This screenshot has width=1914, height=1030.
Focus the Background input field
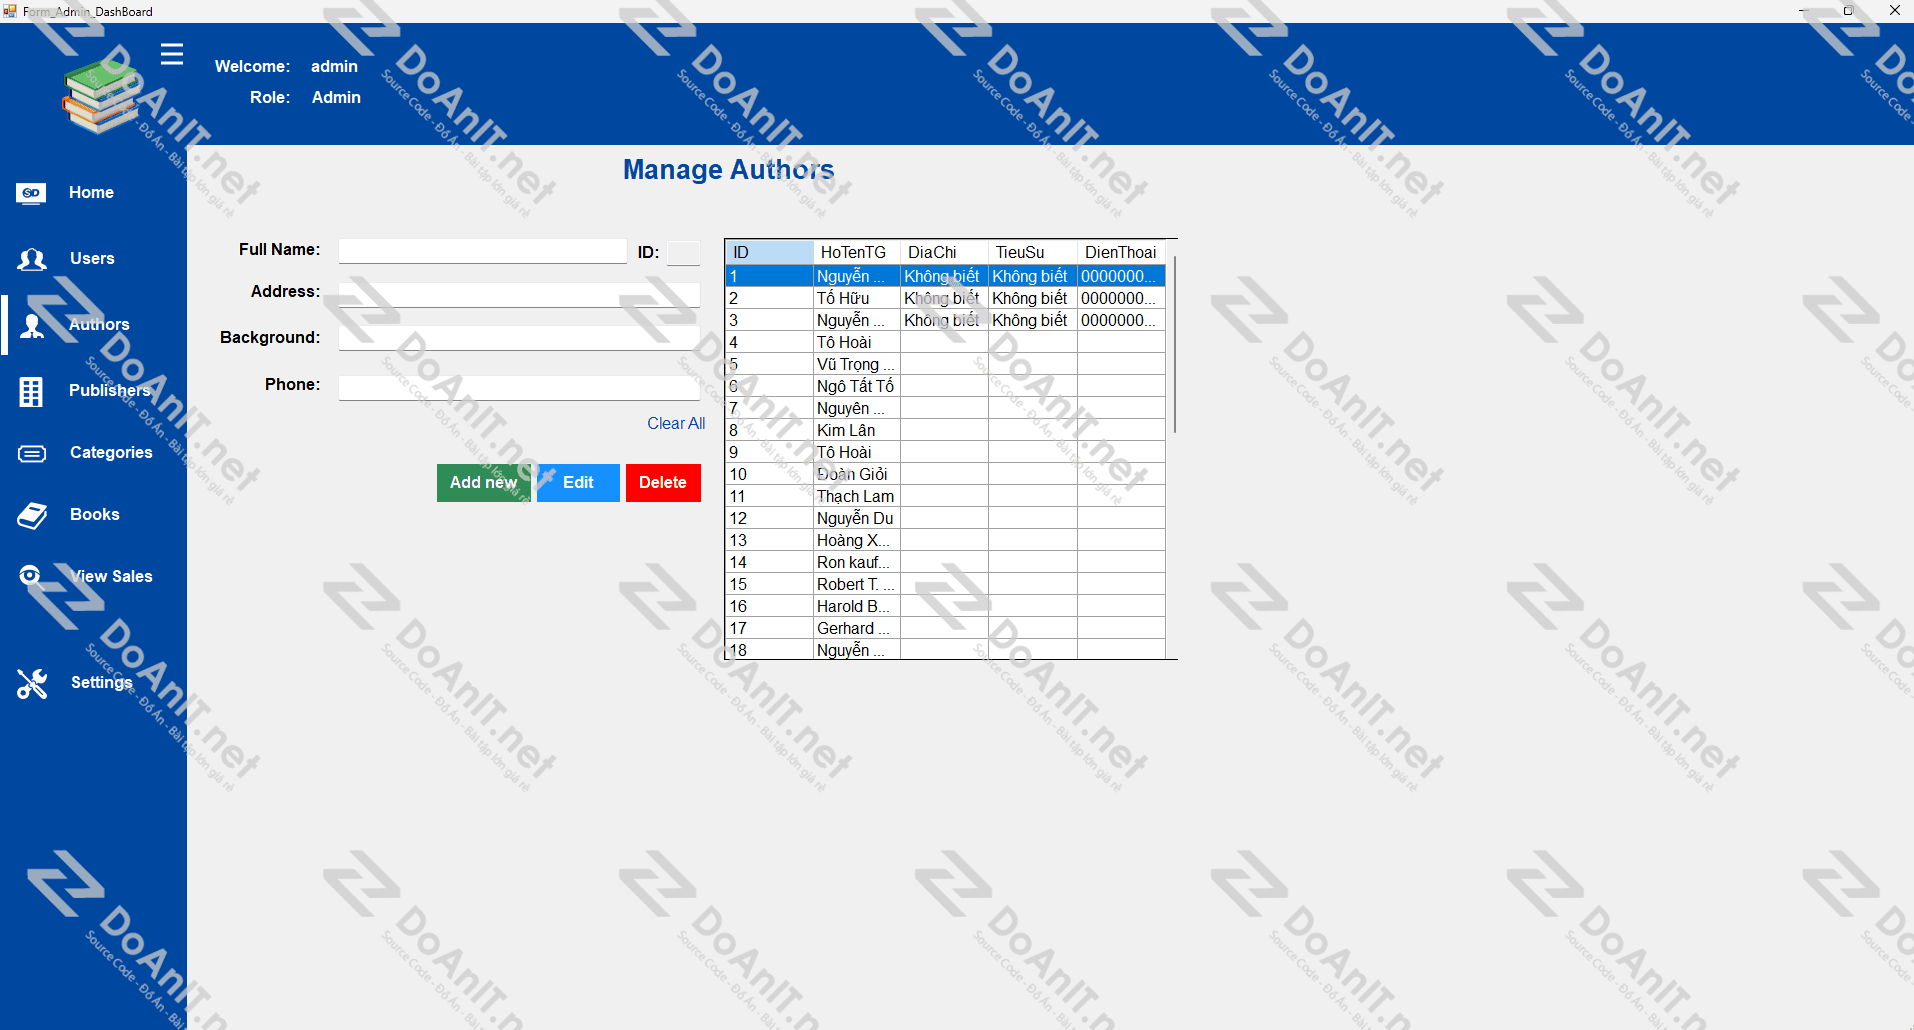(x=519, y=338)
